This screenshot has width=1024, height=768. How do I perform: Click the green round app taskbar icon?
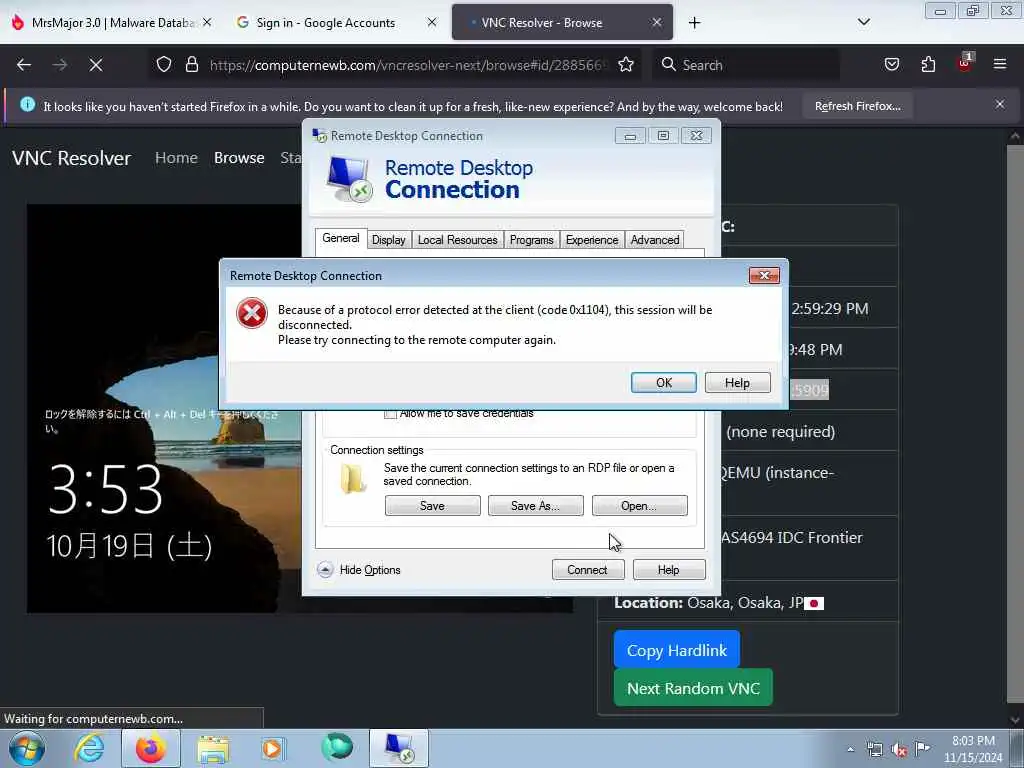coord(337,747)
